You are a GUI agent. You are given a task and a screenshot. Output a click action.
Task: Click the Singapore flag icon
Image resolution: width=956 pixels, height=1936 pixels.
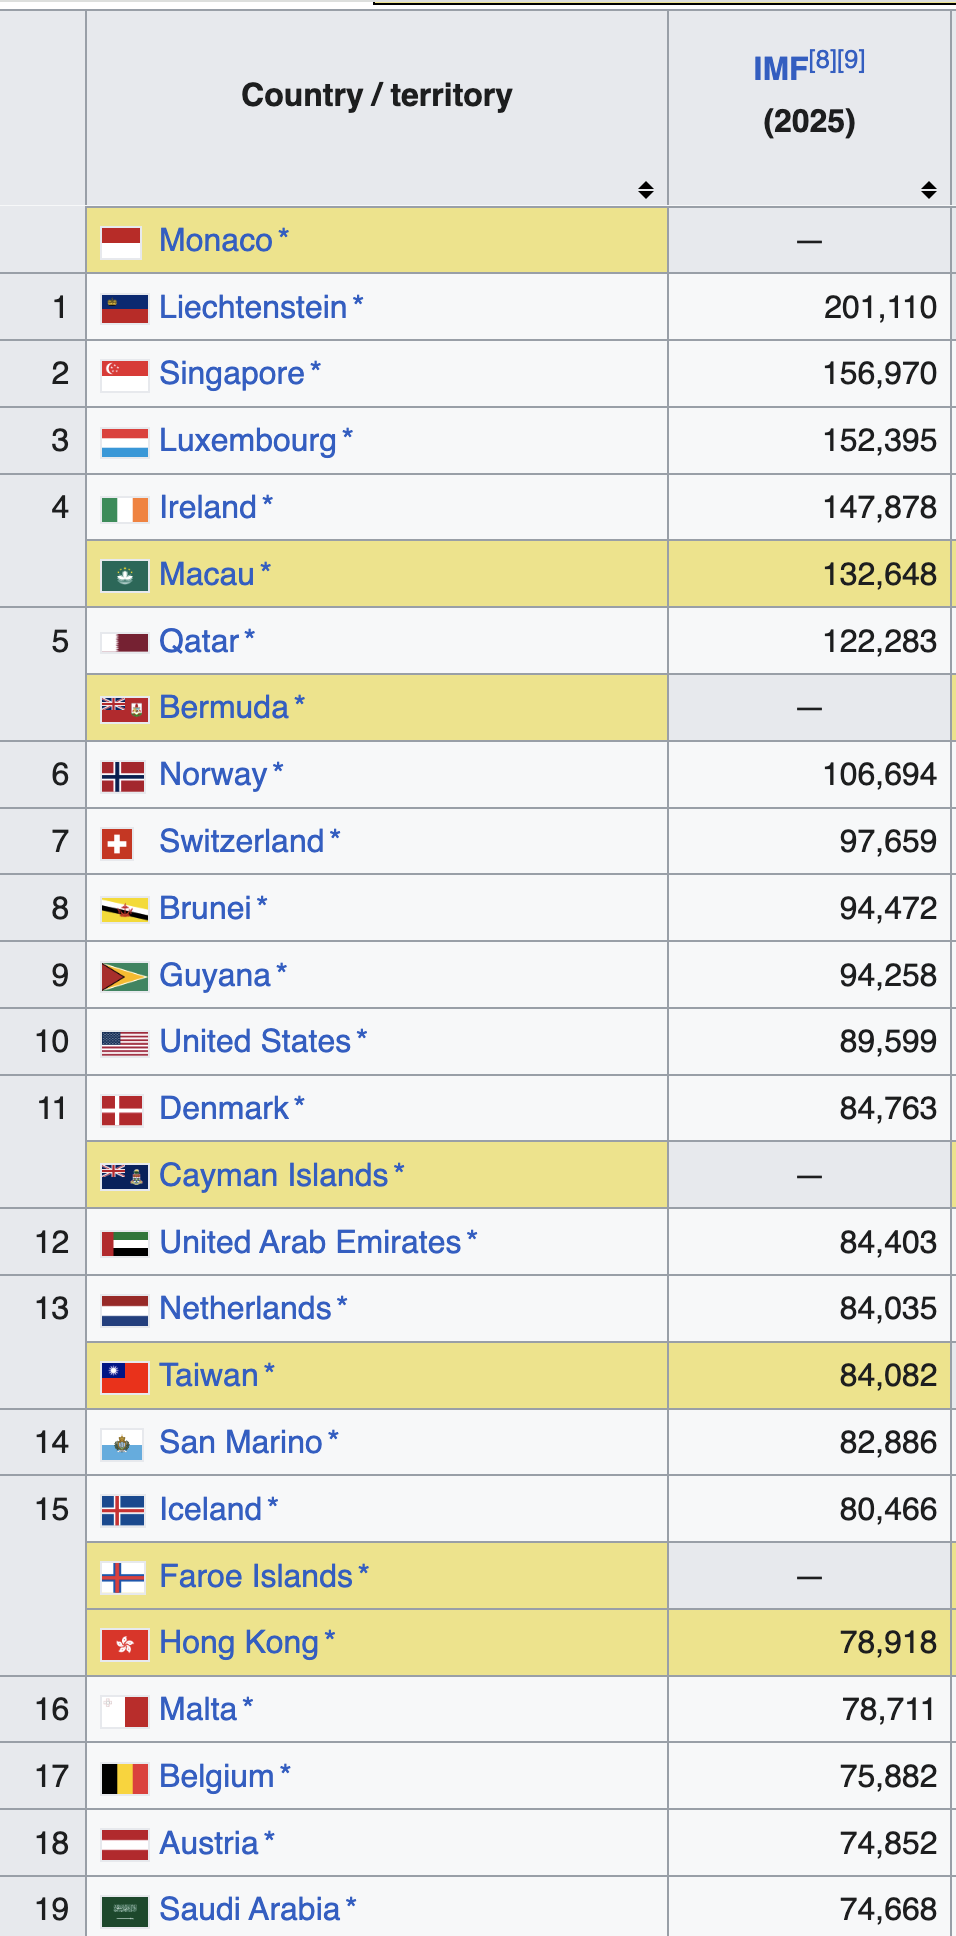125,375
